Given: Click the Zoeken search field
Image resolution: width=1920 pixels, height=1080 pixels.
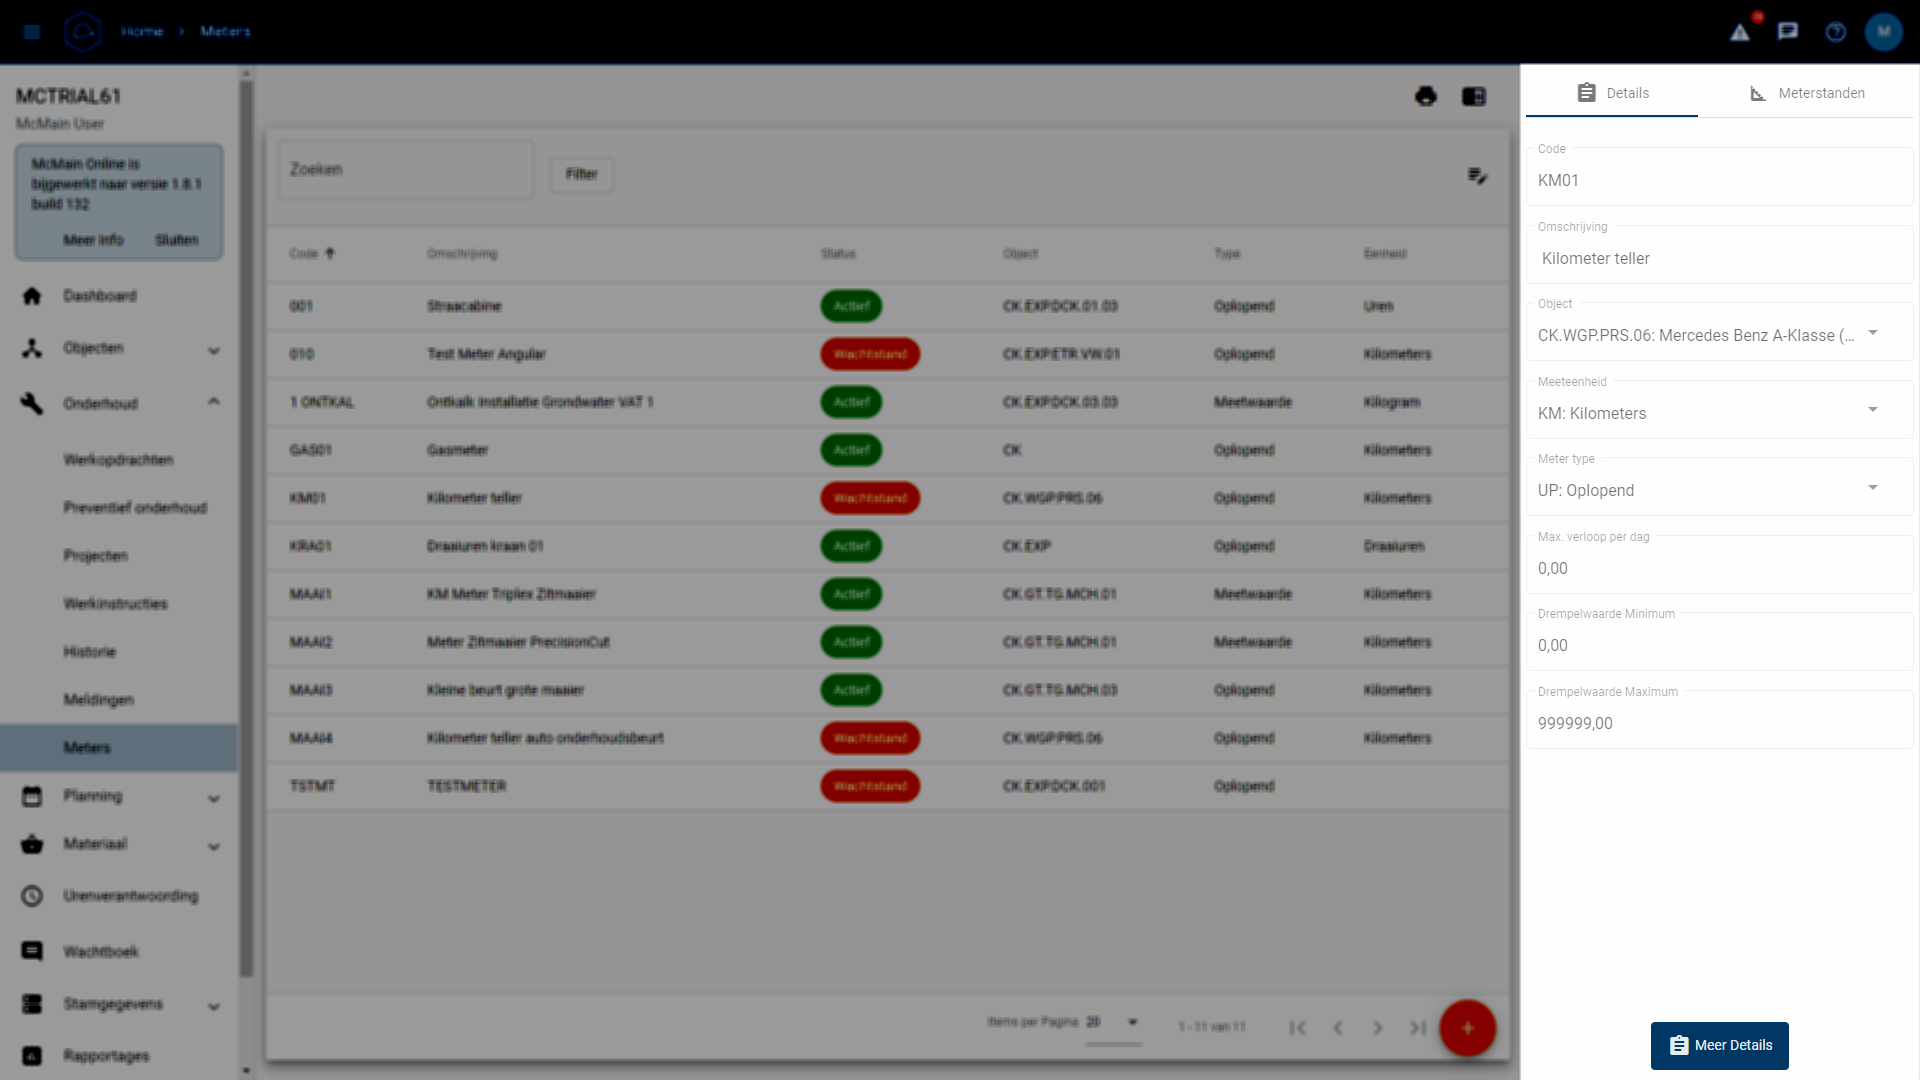Looking at the screenshot, I should click(405, 170).
